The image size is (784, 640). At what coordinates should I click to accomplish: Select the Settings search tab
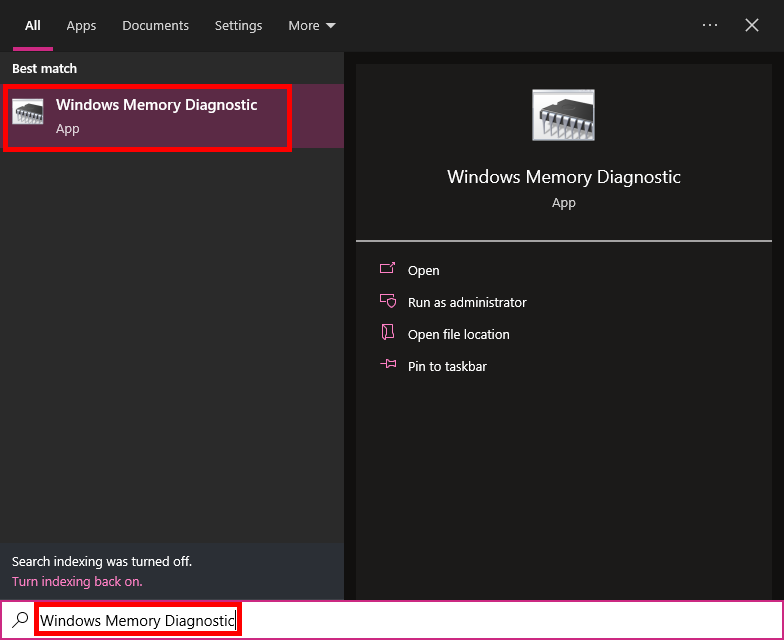238,26
